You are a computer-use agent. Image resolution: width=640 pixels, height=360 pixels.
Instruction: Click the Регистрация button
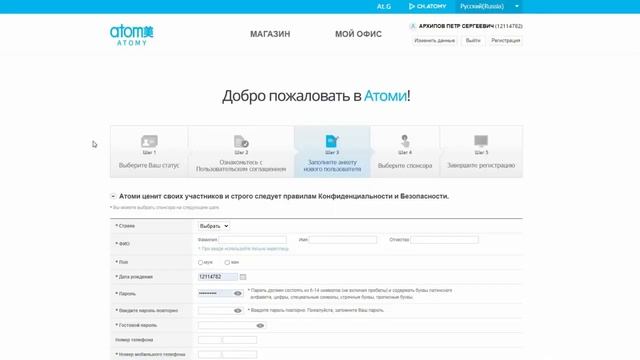coord(505,40)
